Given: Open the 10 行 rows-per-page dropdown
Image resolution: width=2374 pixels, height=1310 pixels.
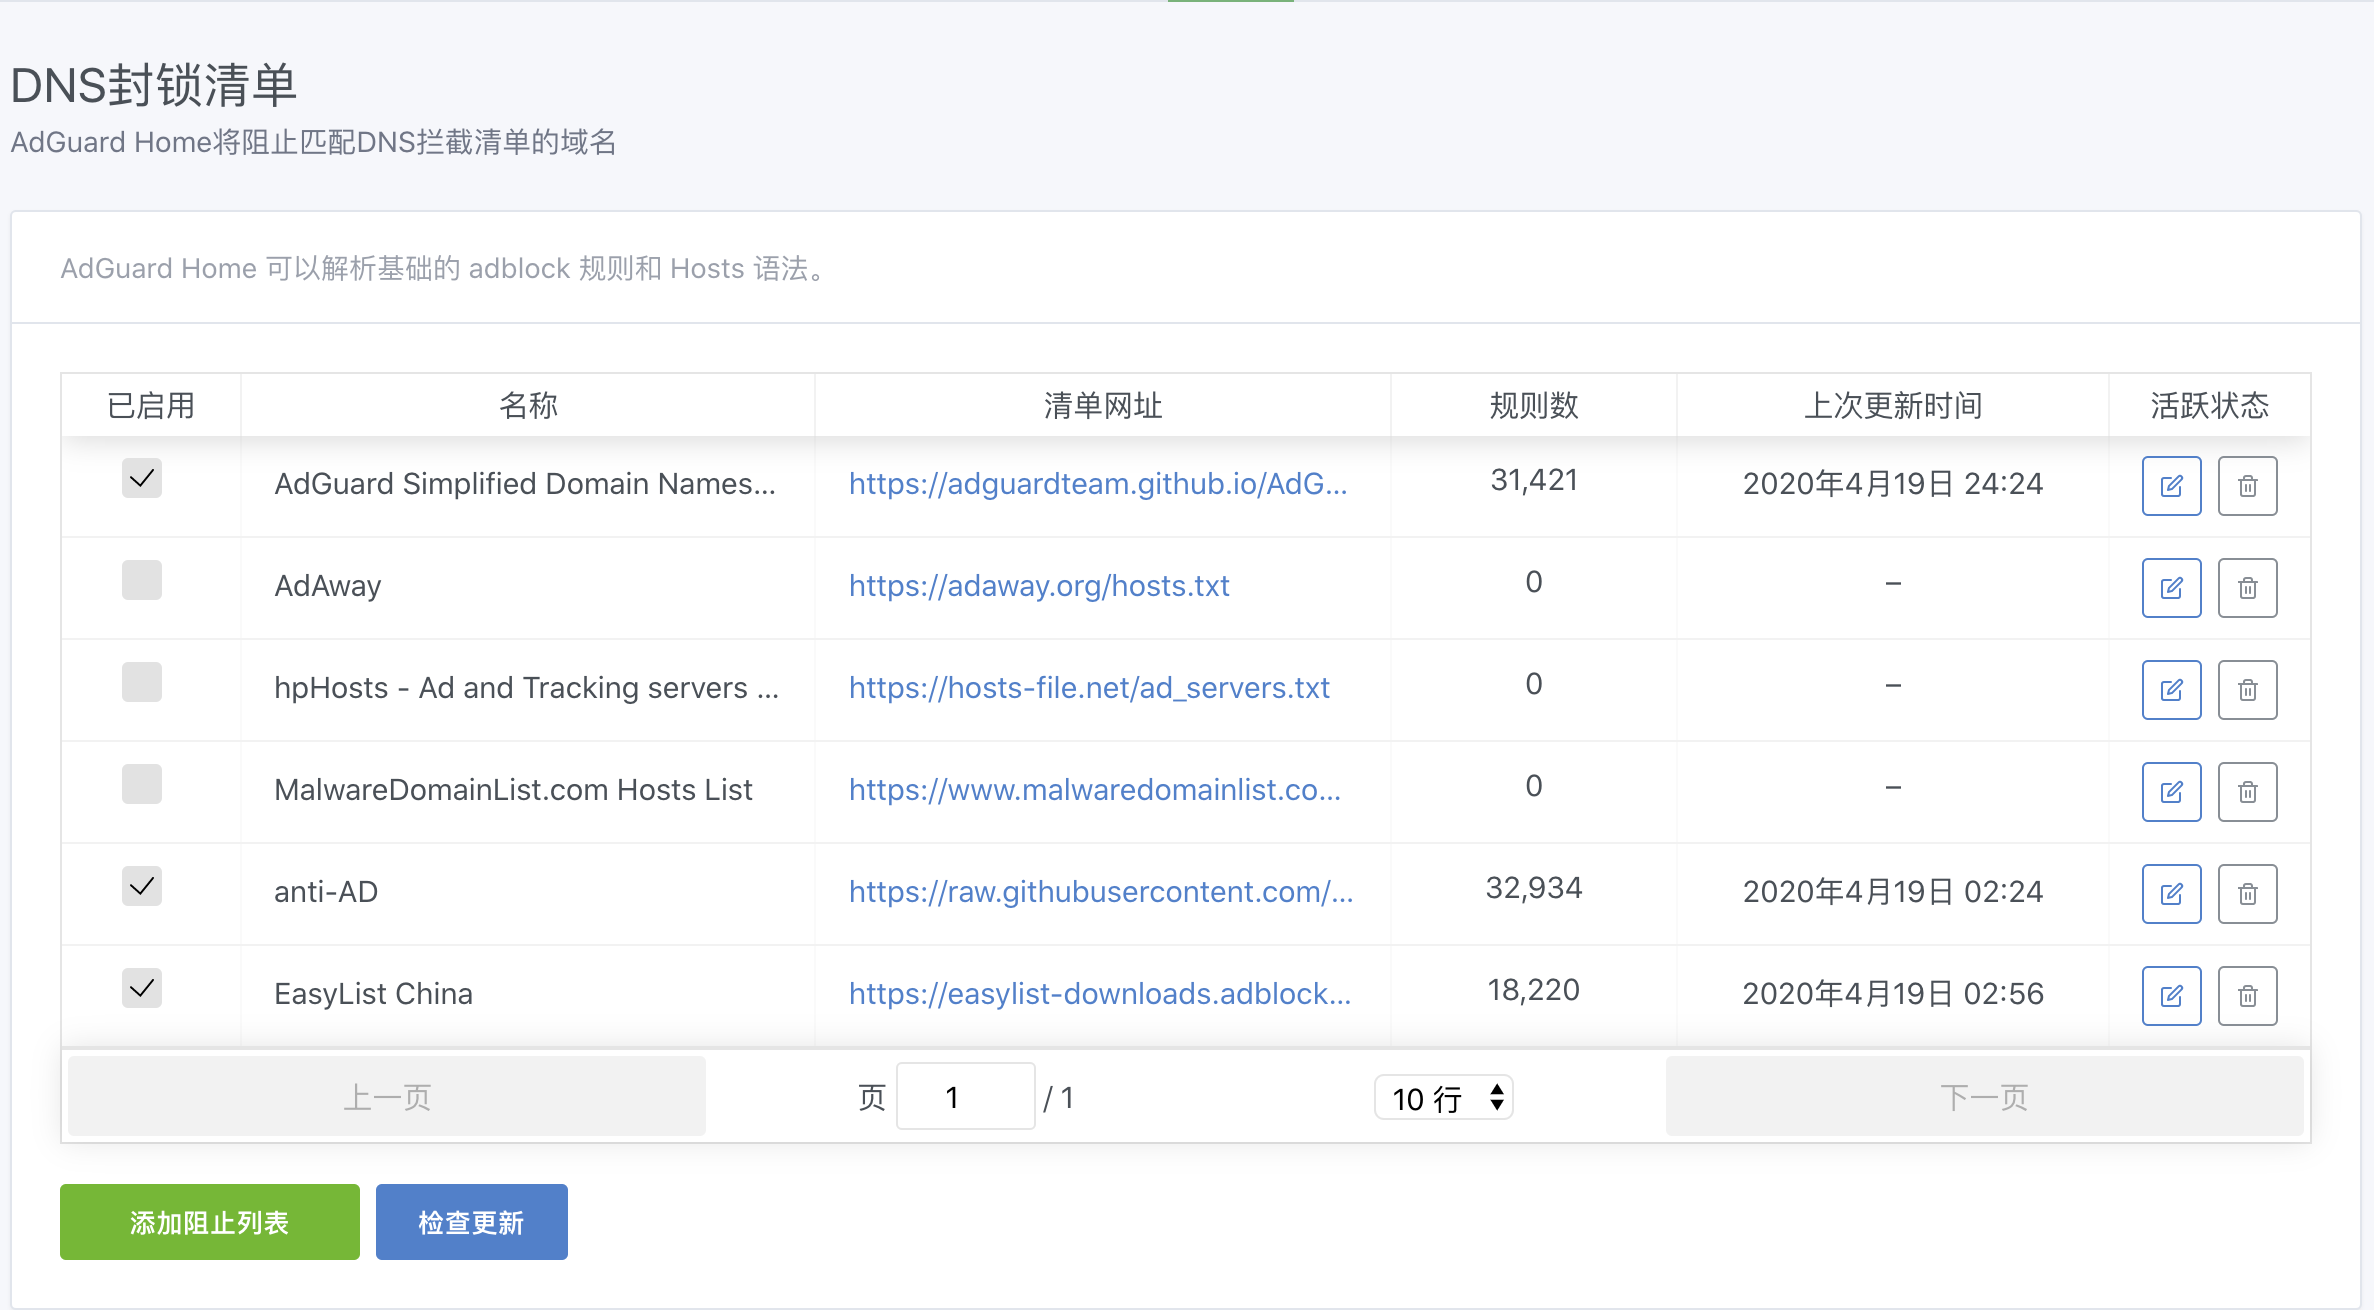Looking at the screenshot, I should [x=1444, y=1098].
